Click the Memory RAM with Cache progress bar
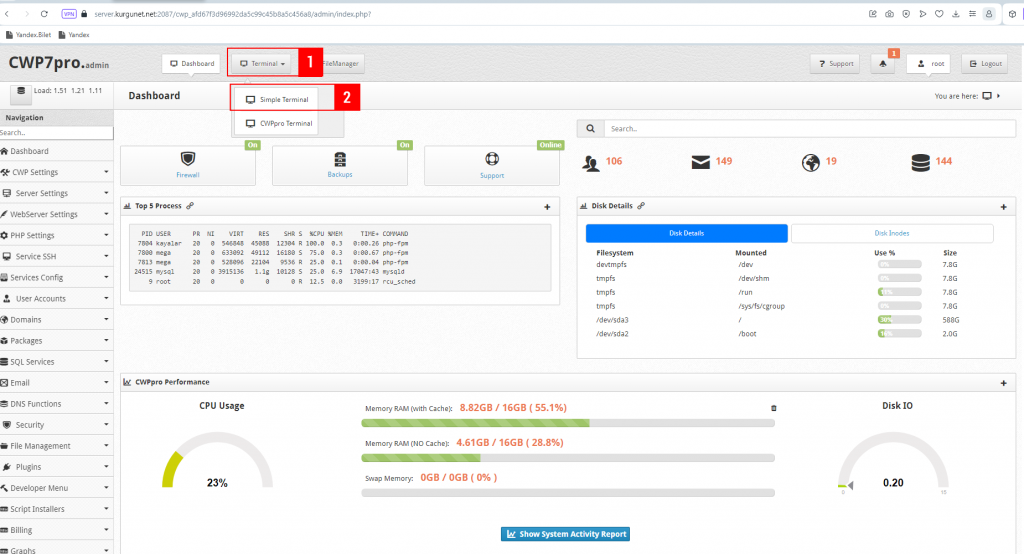1024x554 pixels. click(x=568, y=423)
